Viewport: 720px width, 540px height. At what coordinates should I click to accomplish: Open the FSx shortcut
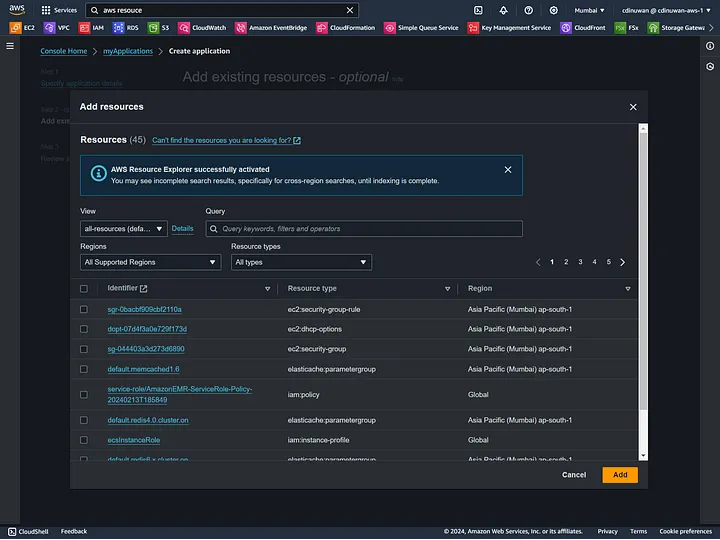[626, 28]
